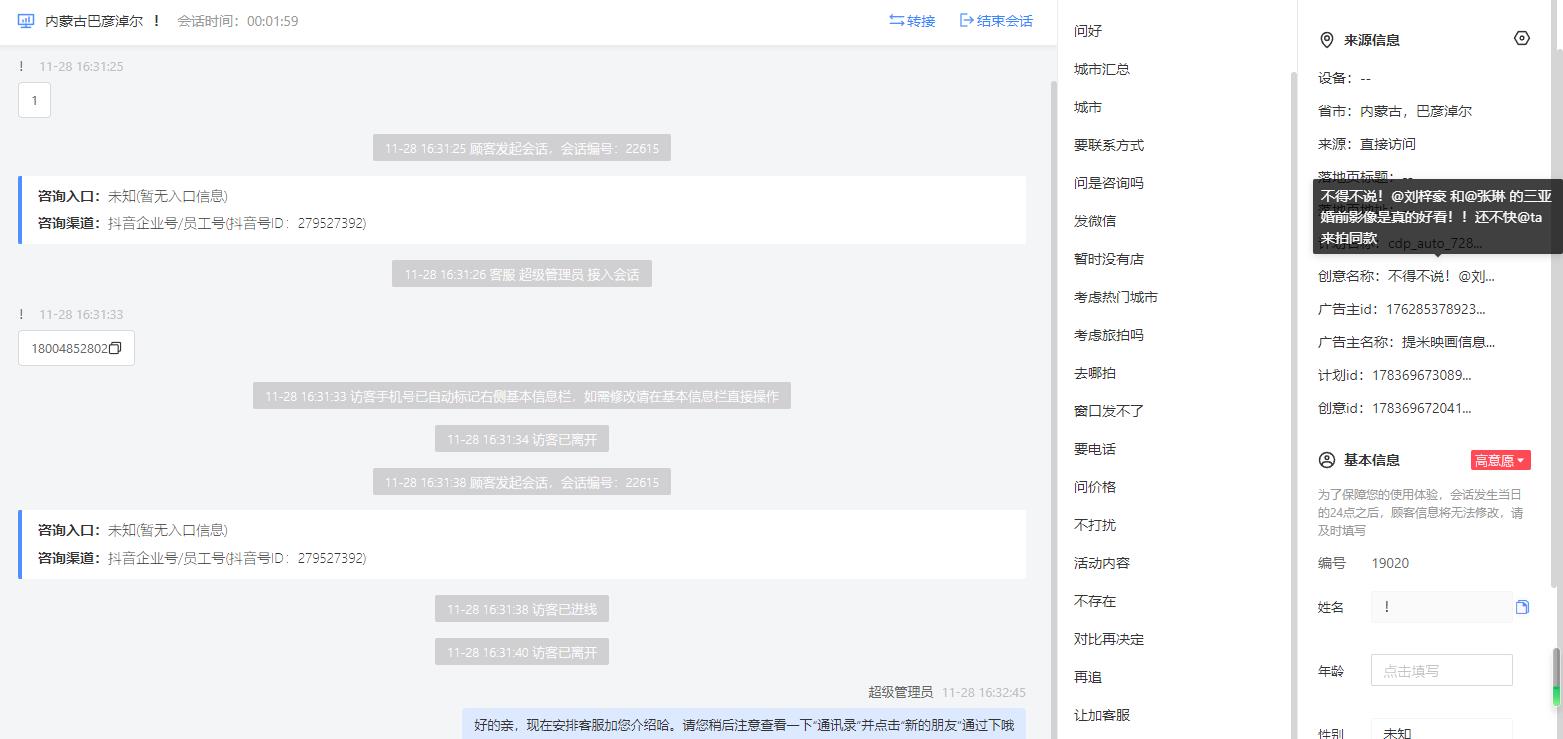The width and height of the screenshot is (1563, 739).
Task: Select quick reply 城市
Action: (x=1088, y=107)
